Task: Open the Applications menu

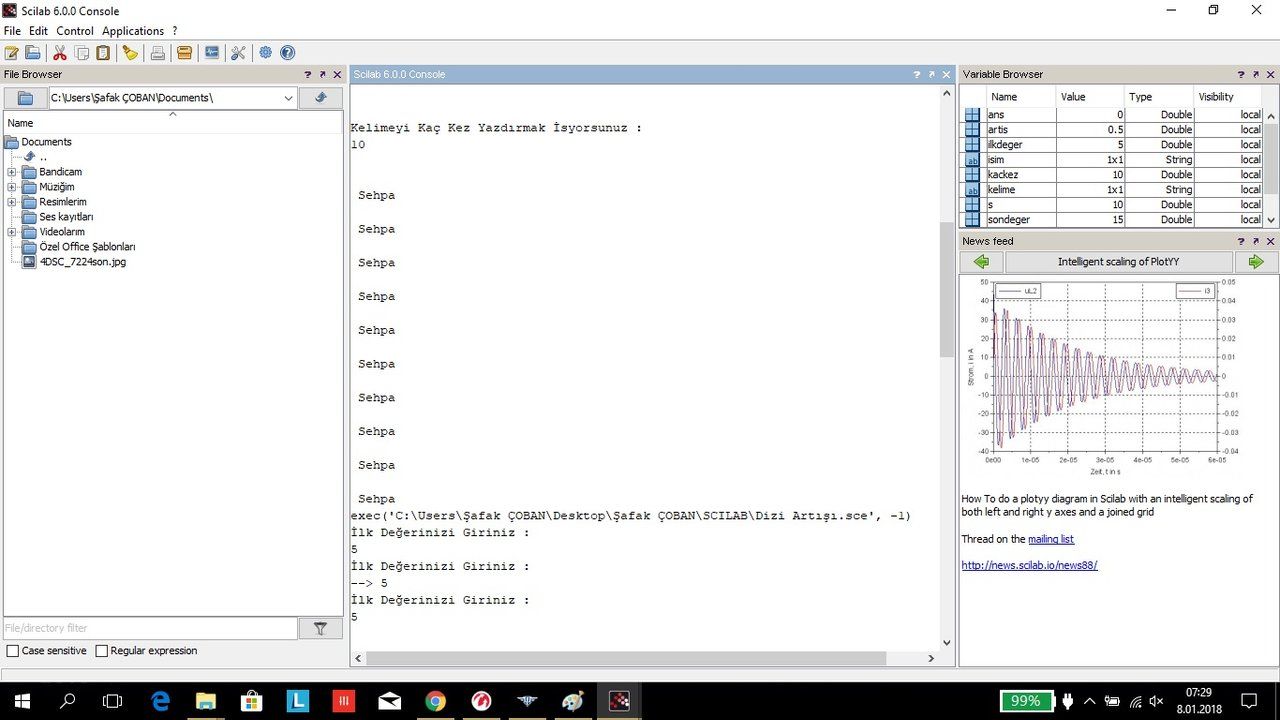Action: [133, 31]
